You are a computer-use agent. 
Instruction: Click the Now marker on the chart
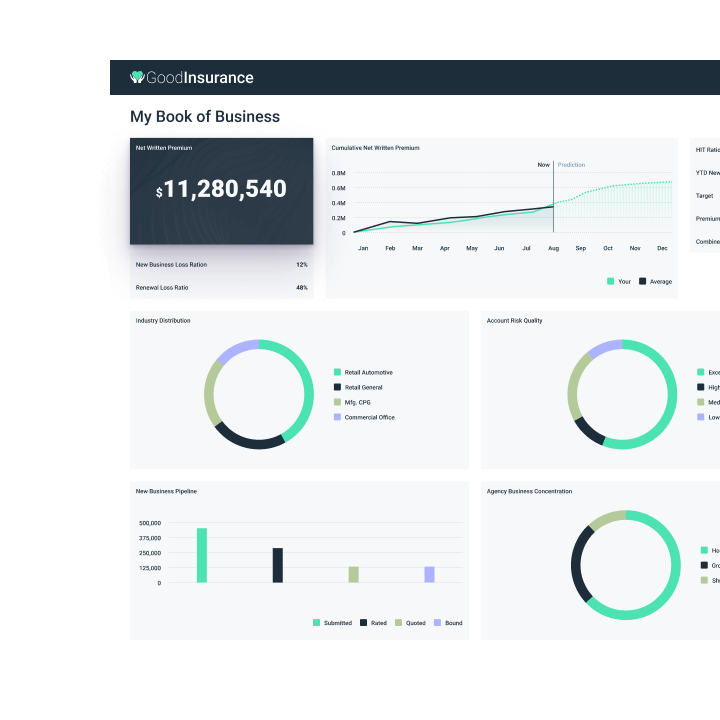[544, 164]
